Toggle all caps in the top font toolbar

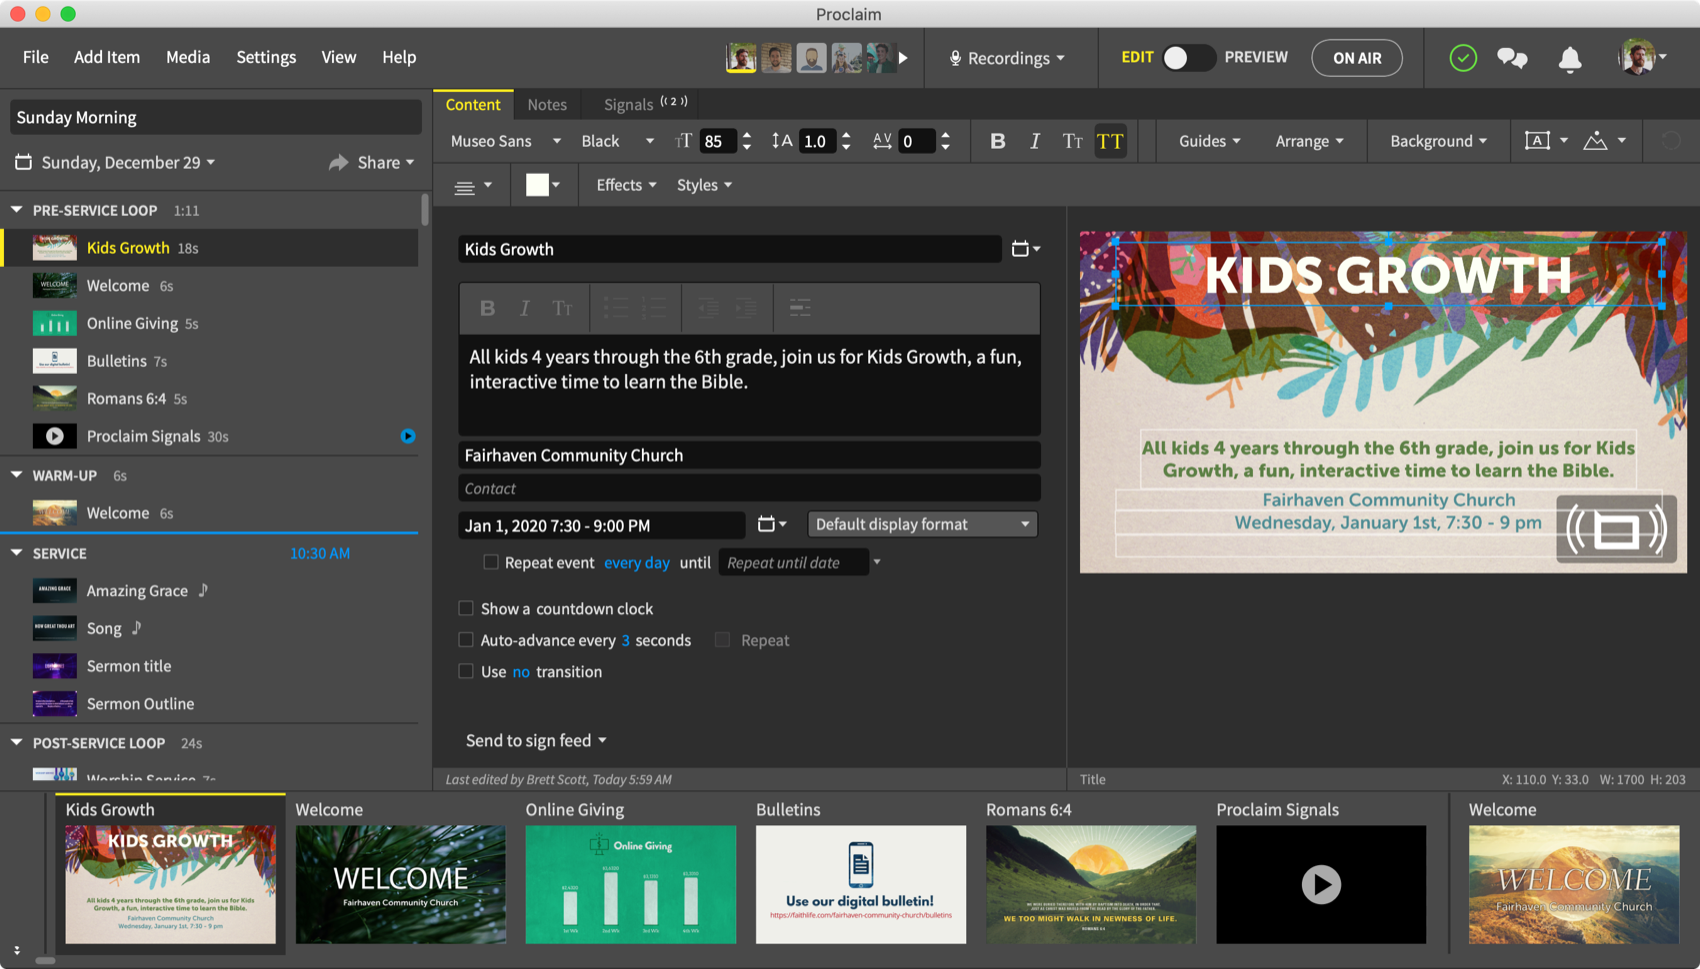pos(1110,141)
